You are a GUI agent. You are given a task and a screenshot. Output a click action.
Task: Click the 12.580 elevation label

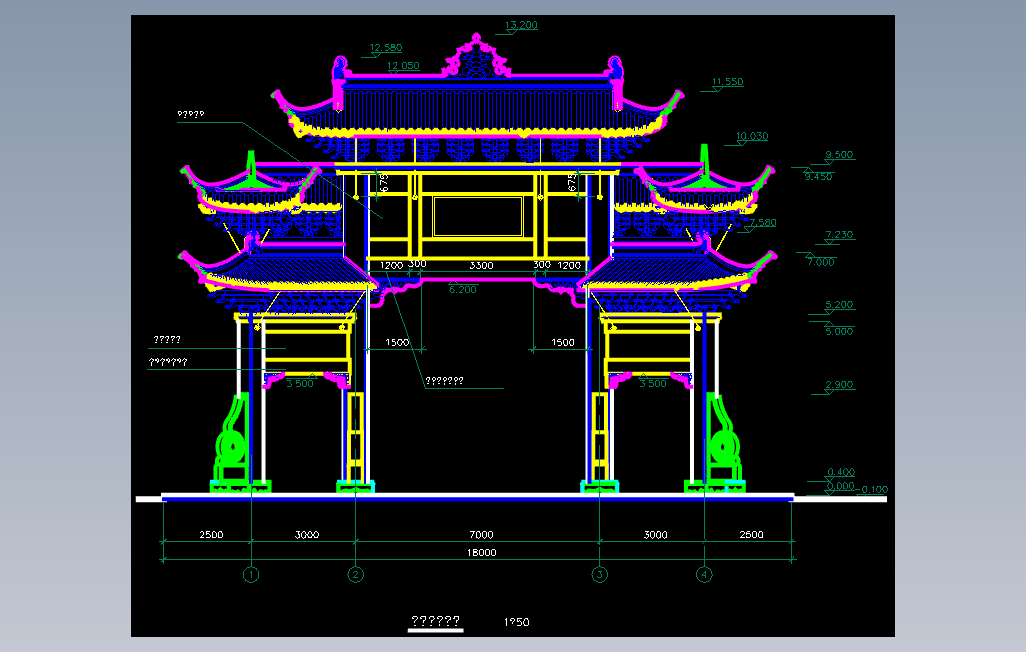385,48
